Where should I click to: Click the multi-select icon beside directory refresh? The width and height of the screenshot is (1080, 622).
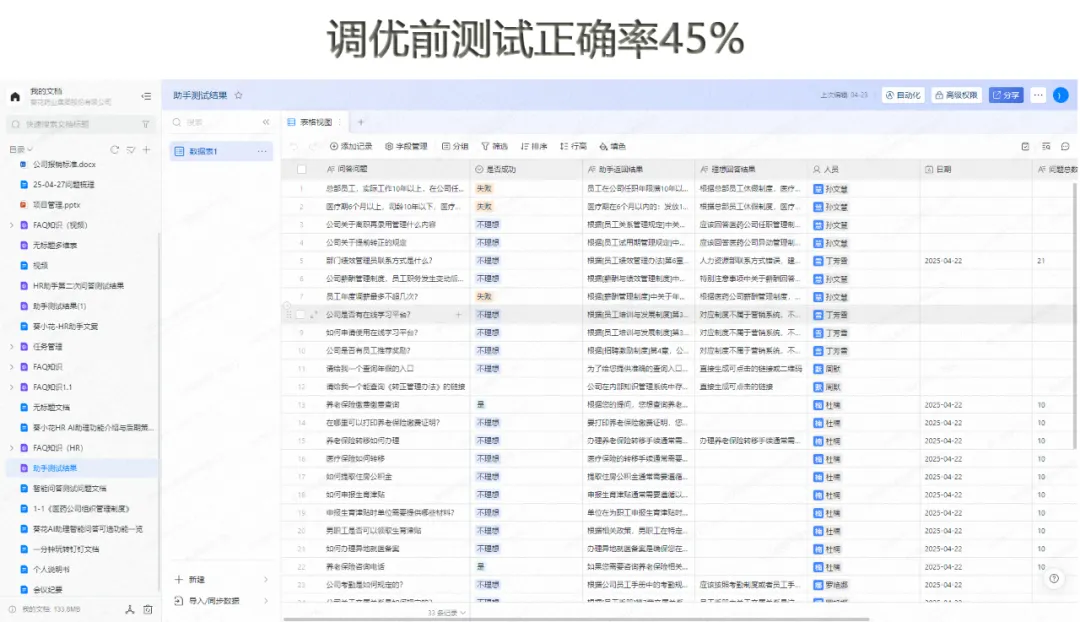coord(131,149)
